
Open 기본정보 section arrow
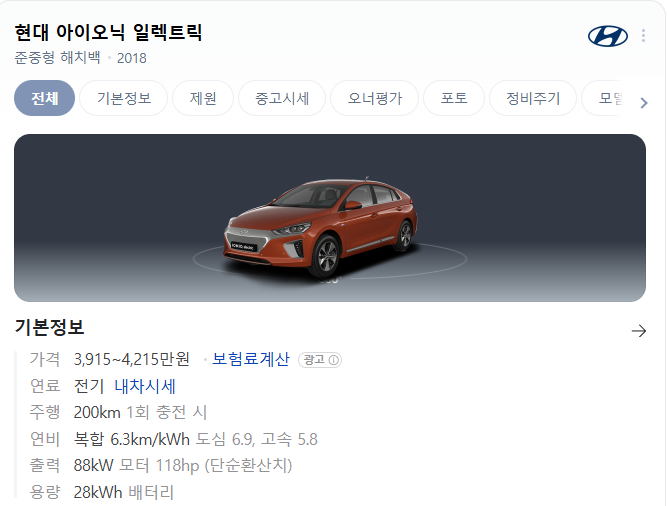(x=639, y=331)
